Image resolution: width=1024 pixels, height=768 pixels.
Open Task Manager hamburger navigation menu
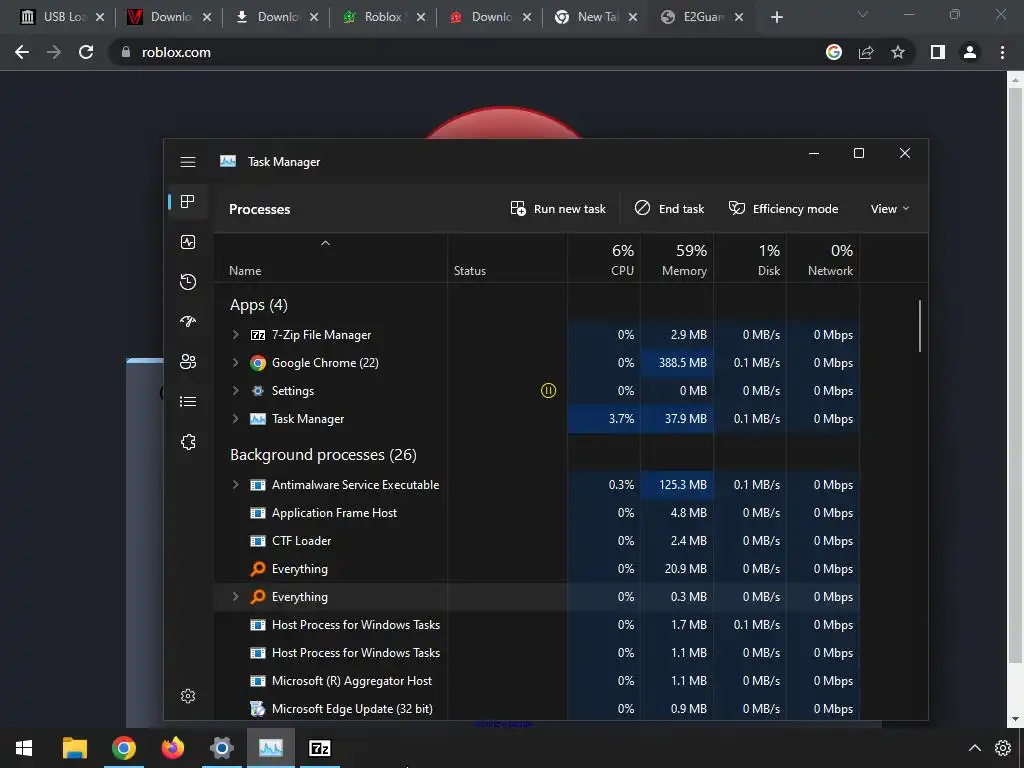click(187, 161)
